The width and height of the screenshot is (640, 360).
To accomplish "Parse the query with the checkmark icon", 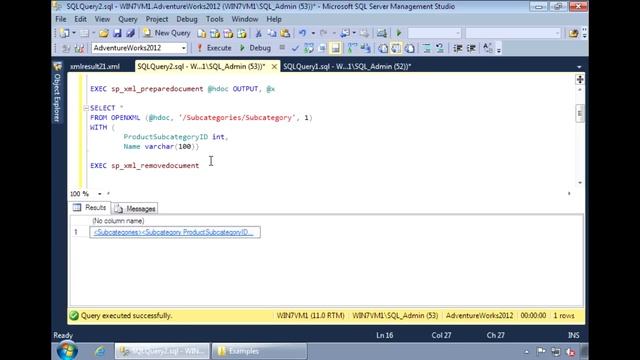I will point(295,48).
